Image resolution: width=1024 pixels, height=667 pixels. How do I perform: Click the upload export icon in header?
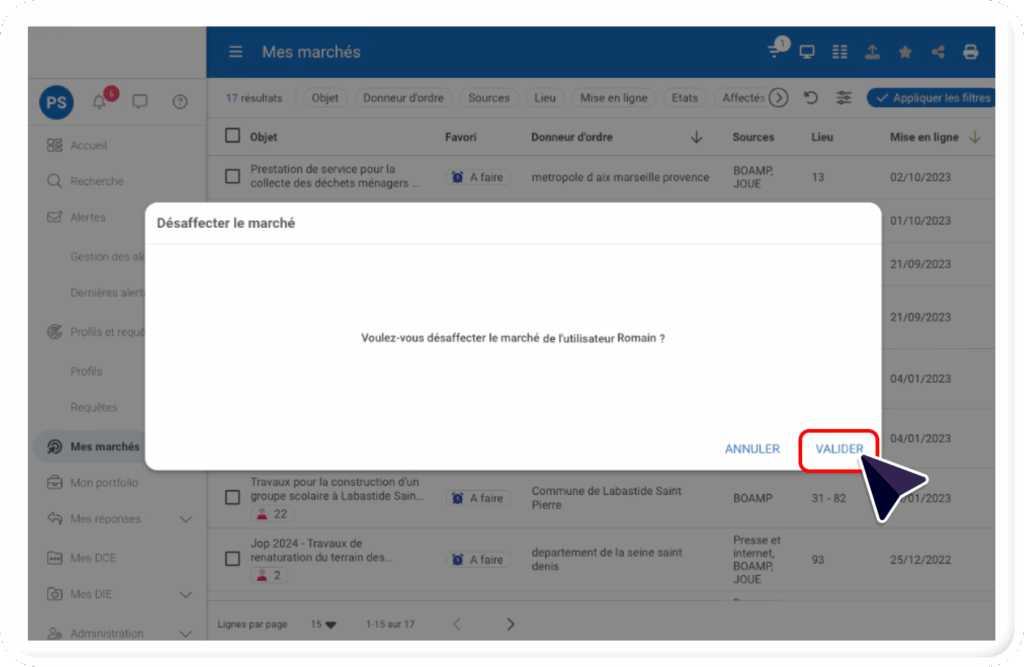872,52
